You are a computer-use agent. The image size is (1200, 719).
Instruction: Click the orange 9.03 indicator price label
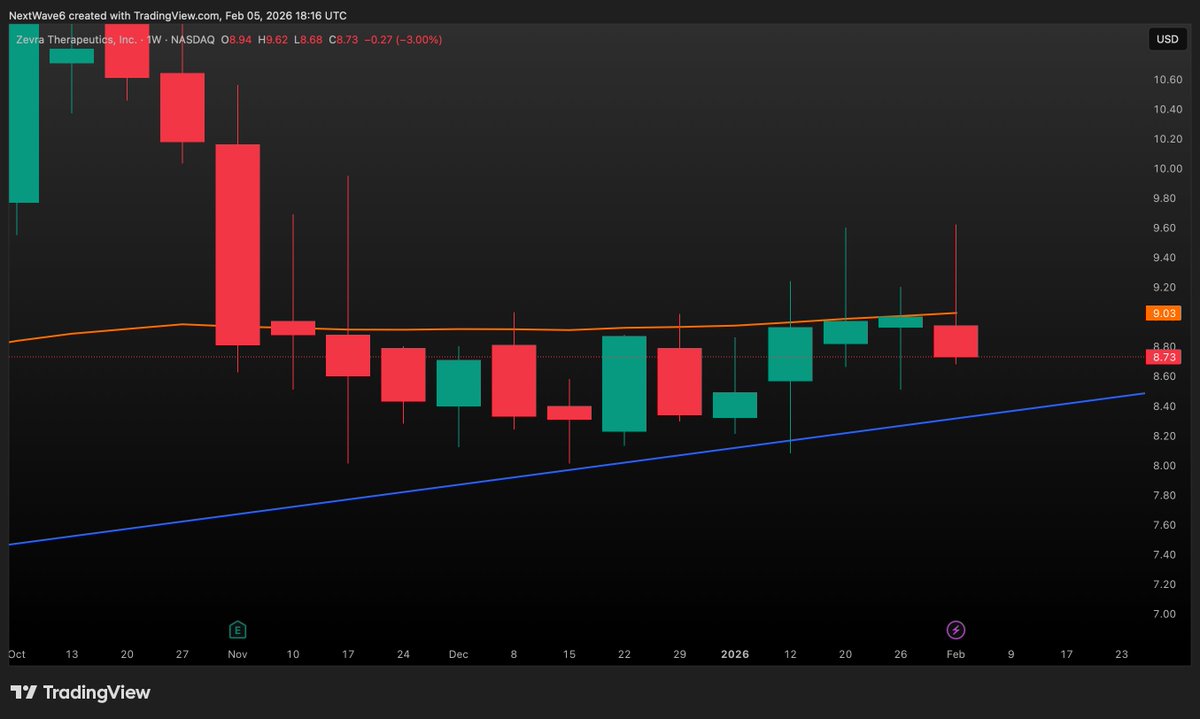coord(1163,313)
